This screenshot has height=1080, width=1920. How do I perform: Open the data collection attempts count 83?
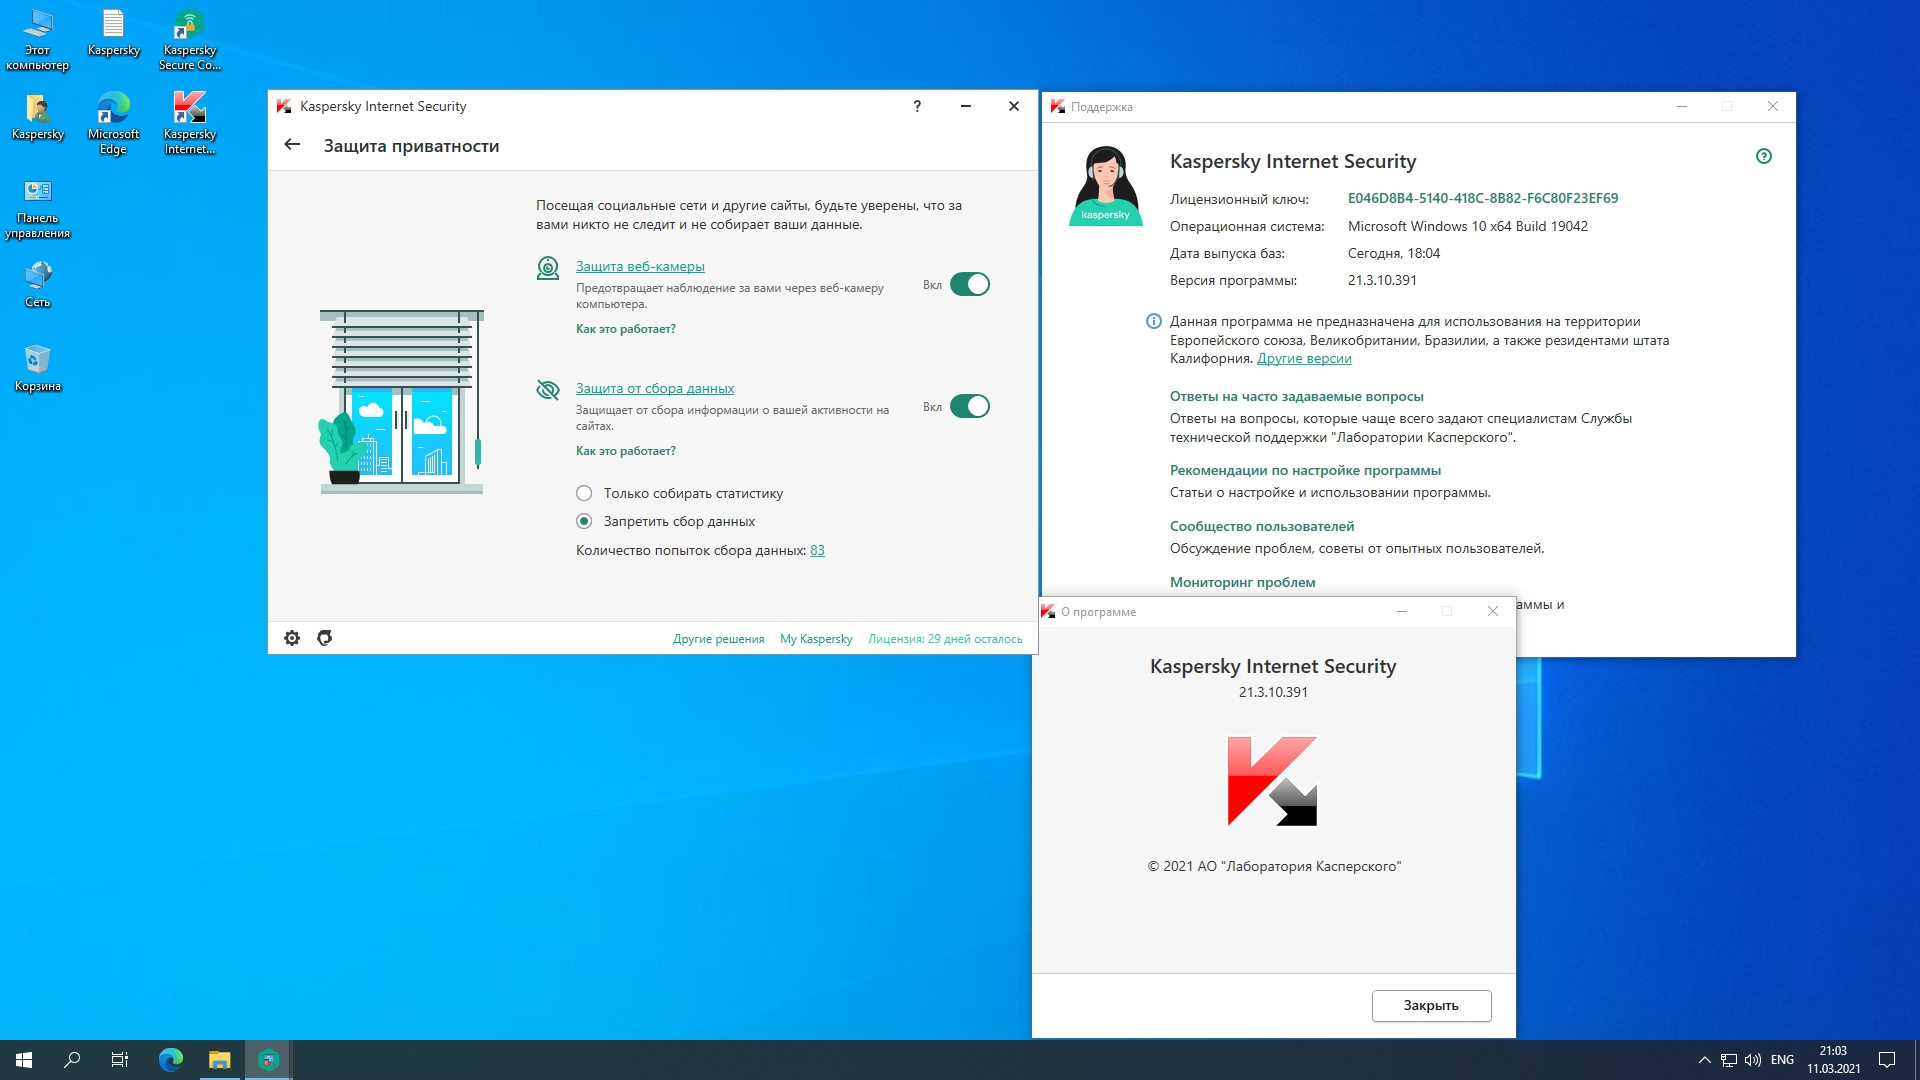(x=817, y=551)
